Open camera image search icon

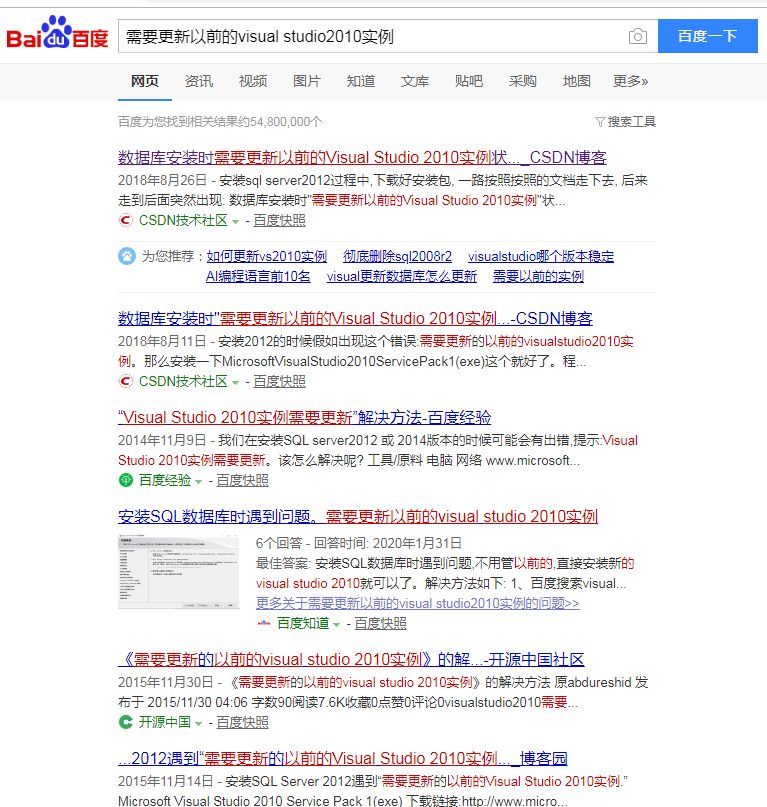(637, 37)
